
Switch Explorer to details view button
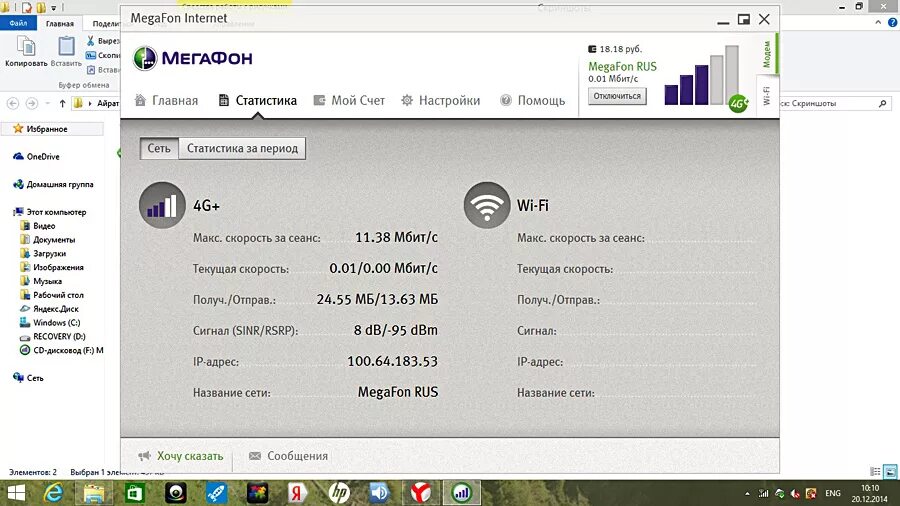[x=875, y=472]
